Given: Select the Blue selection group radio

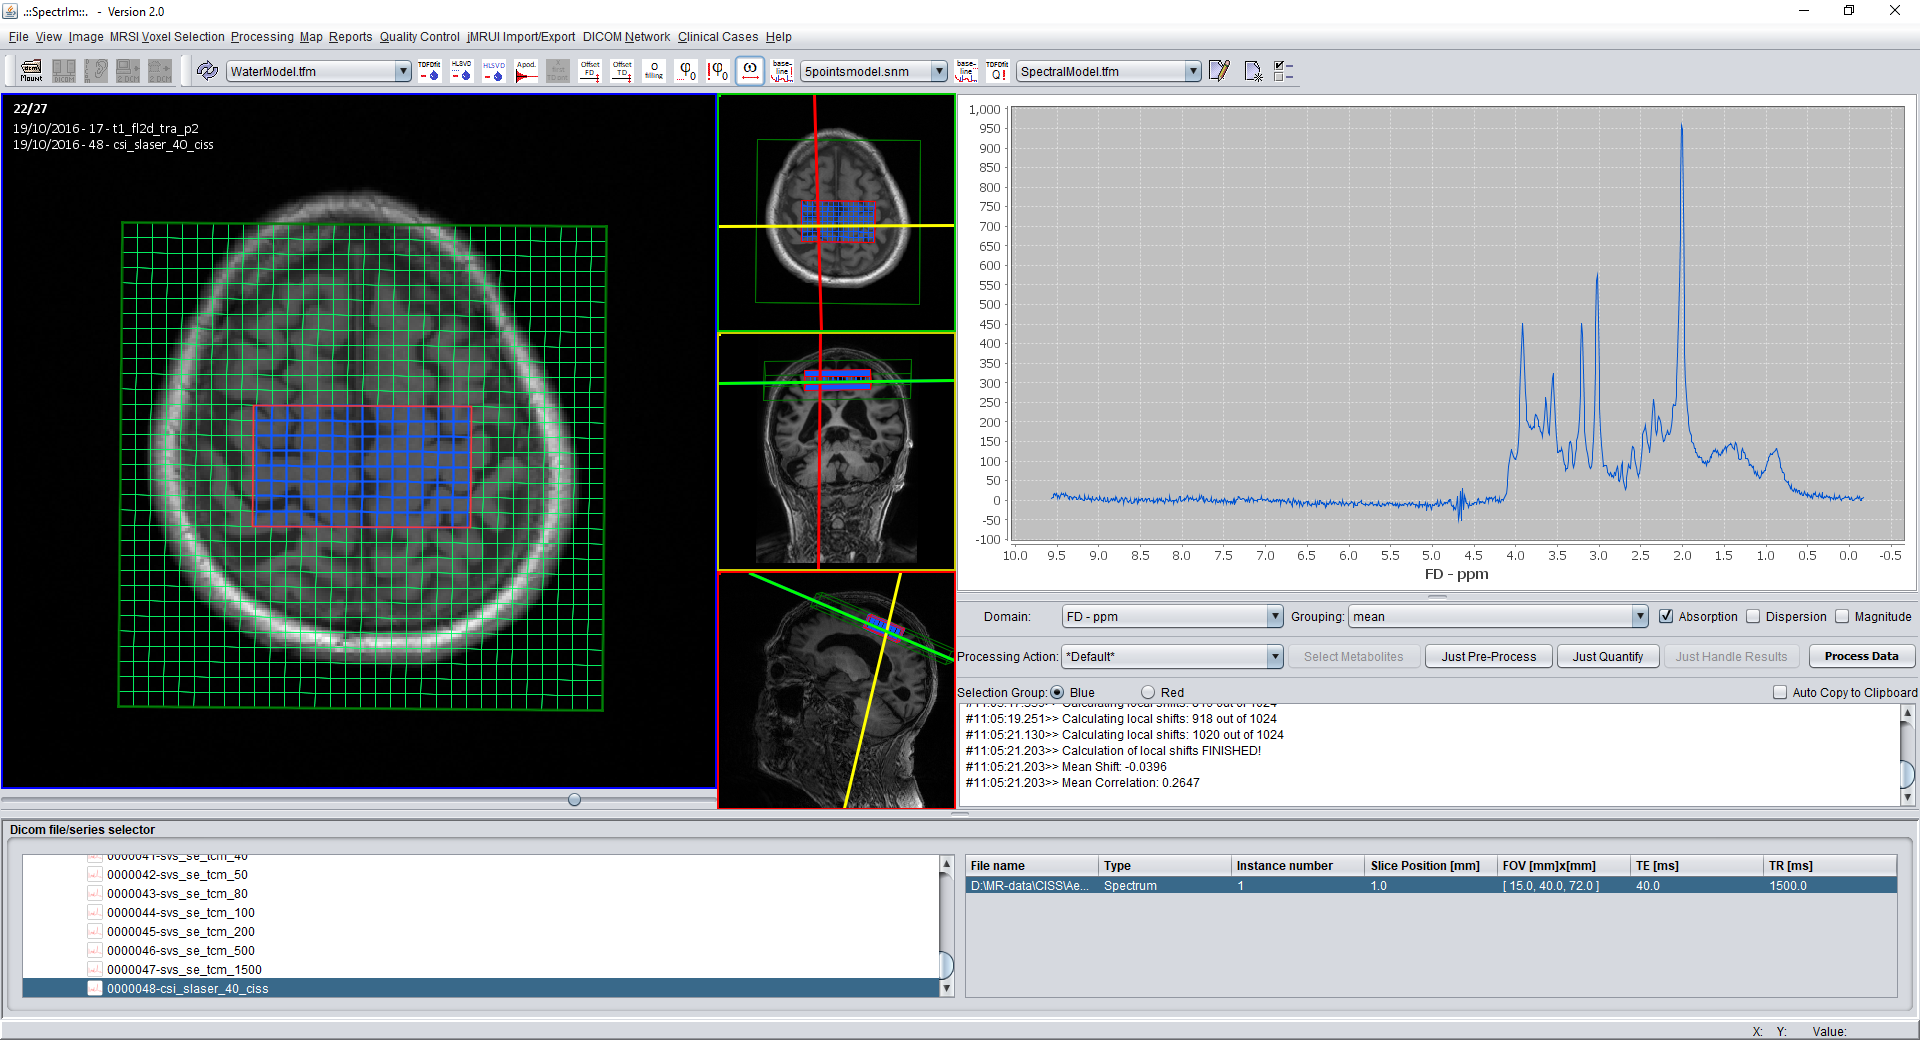Looking at the screenshot, I should 1057,692.
